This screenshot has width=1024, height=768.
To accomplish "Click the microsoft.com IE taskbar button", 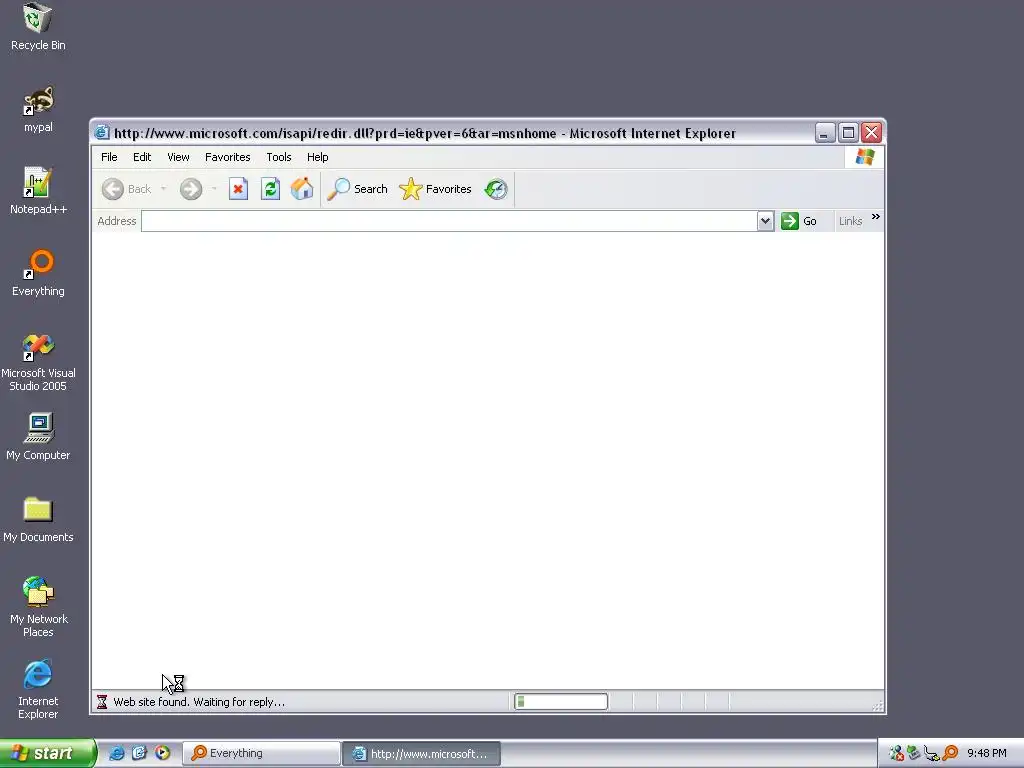I will click(x=421, y=753).
